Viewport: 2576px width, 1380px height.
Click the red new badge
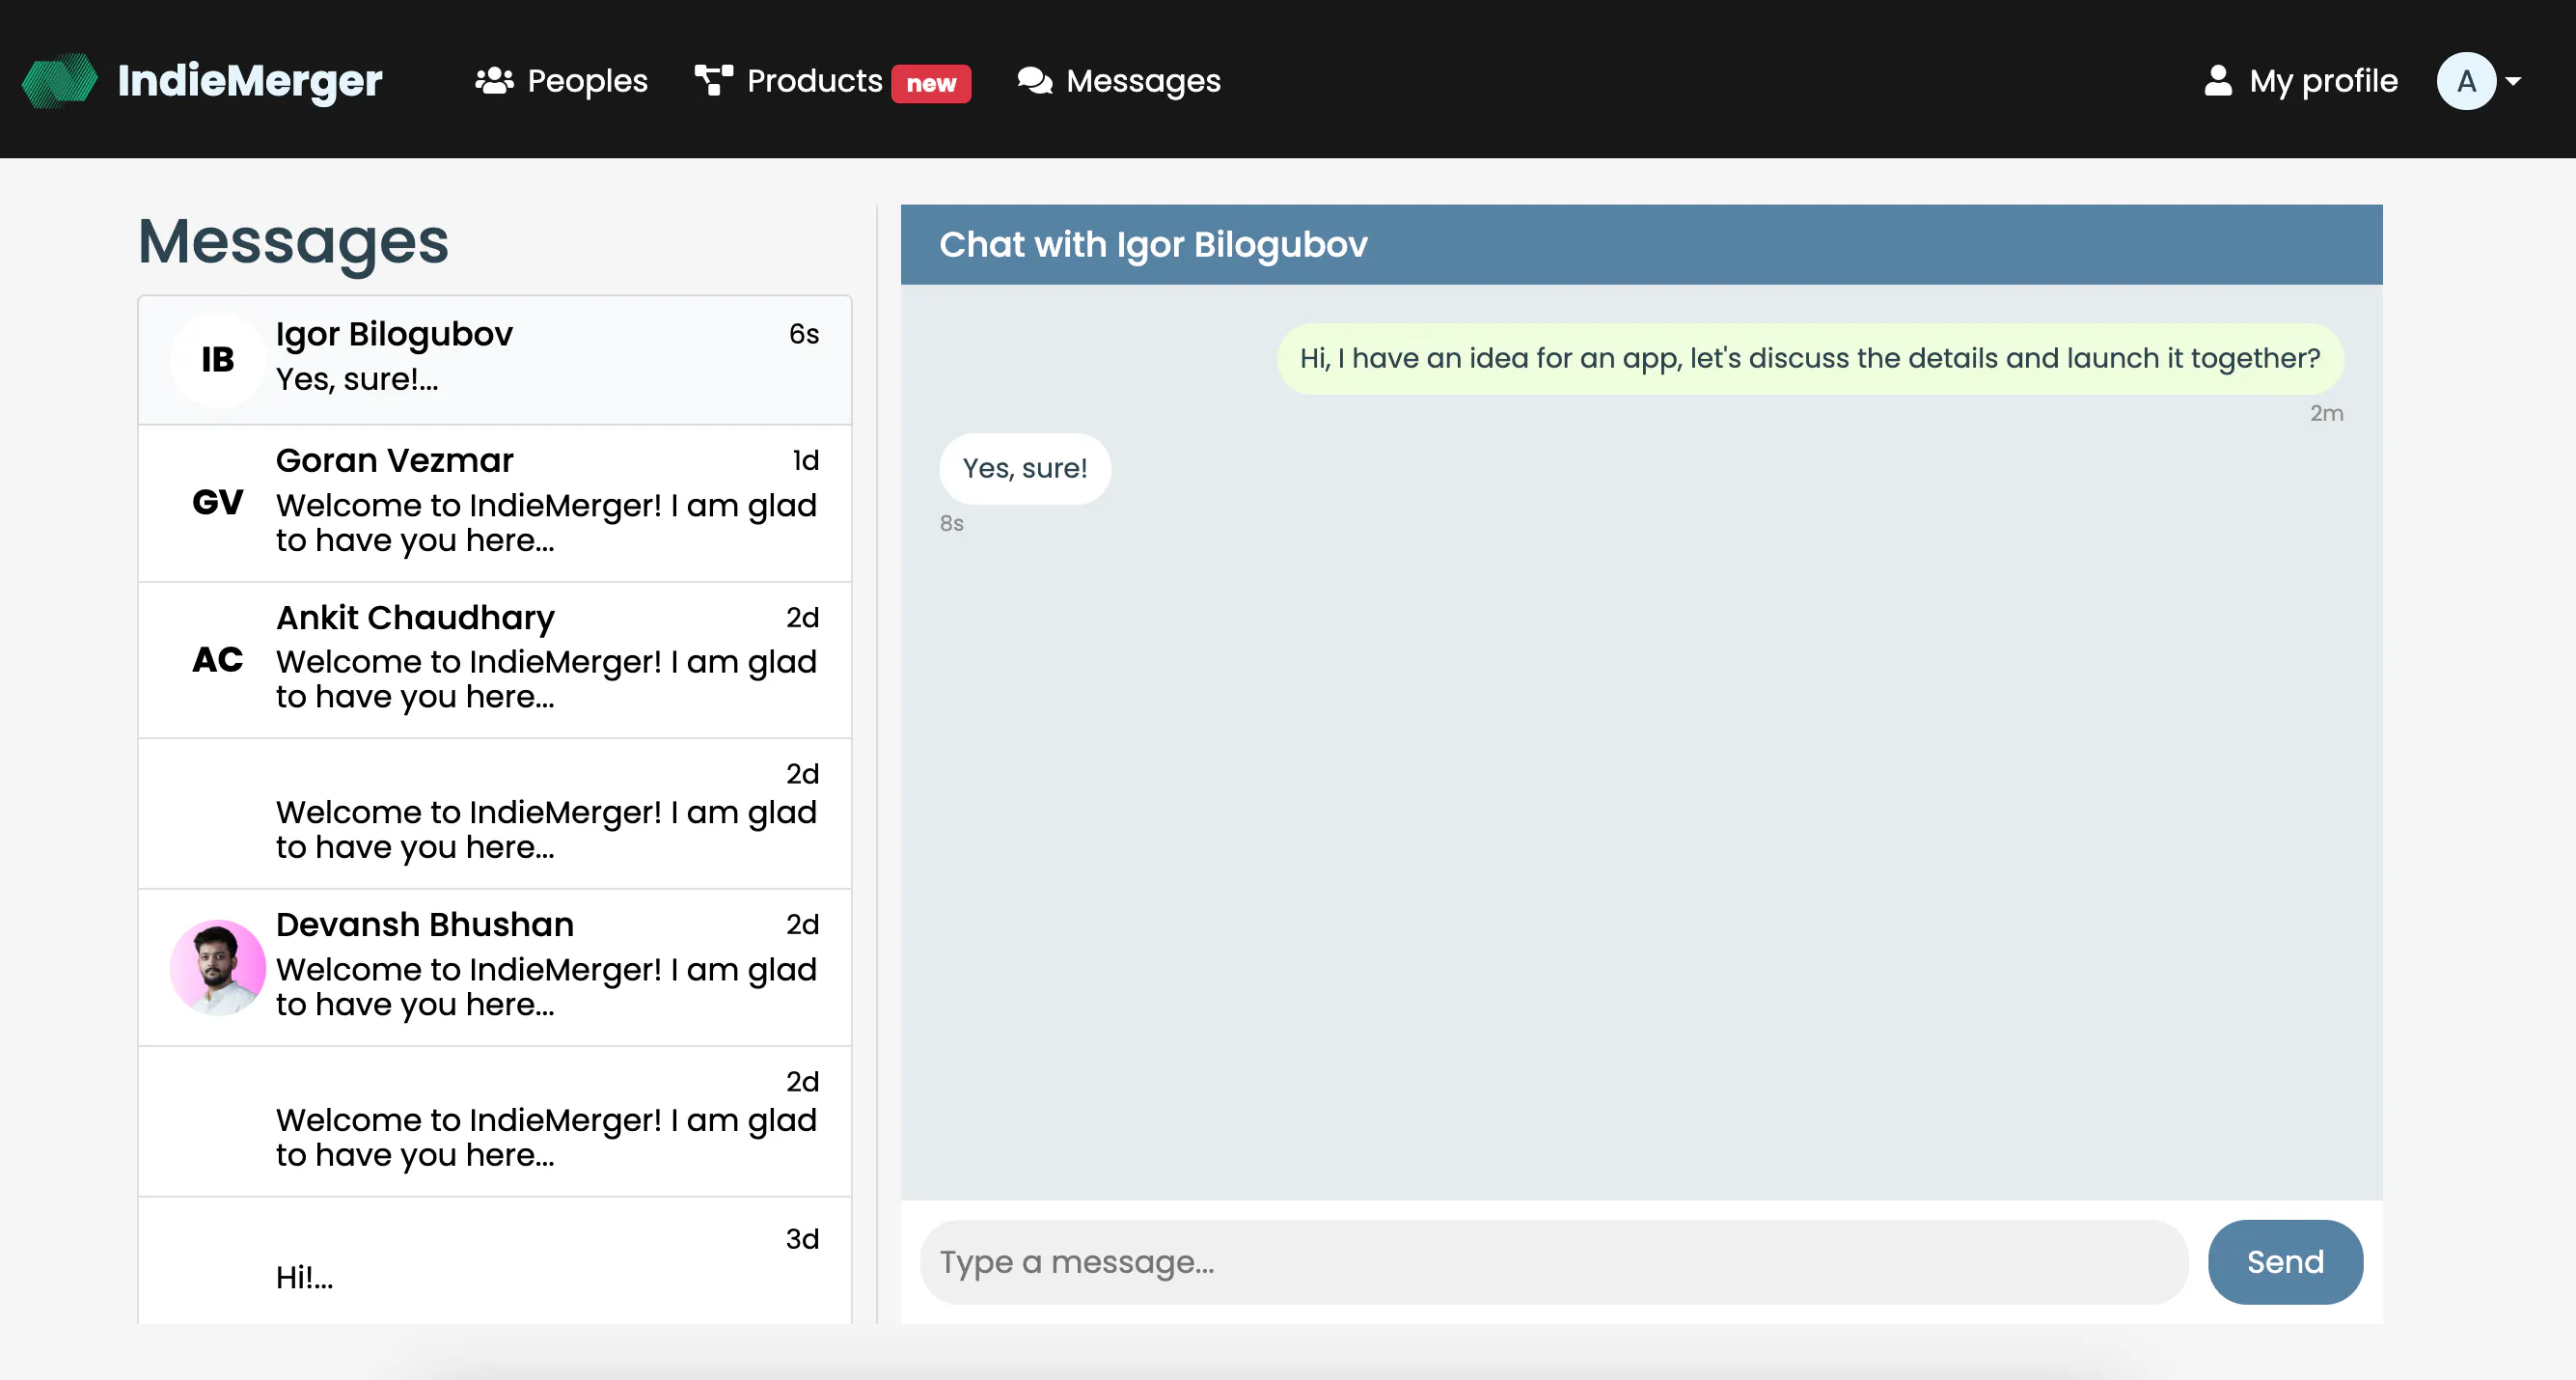[931, 83]
